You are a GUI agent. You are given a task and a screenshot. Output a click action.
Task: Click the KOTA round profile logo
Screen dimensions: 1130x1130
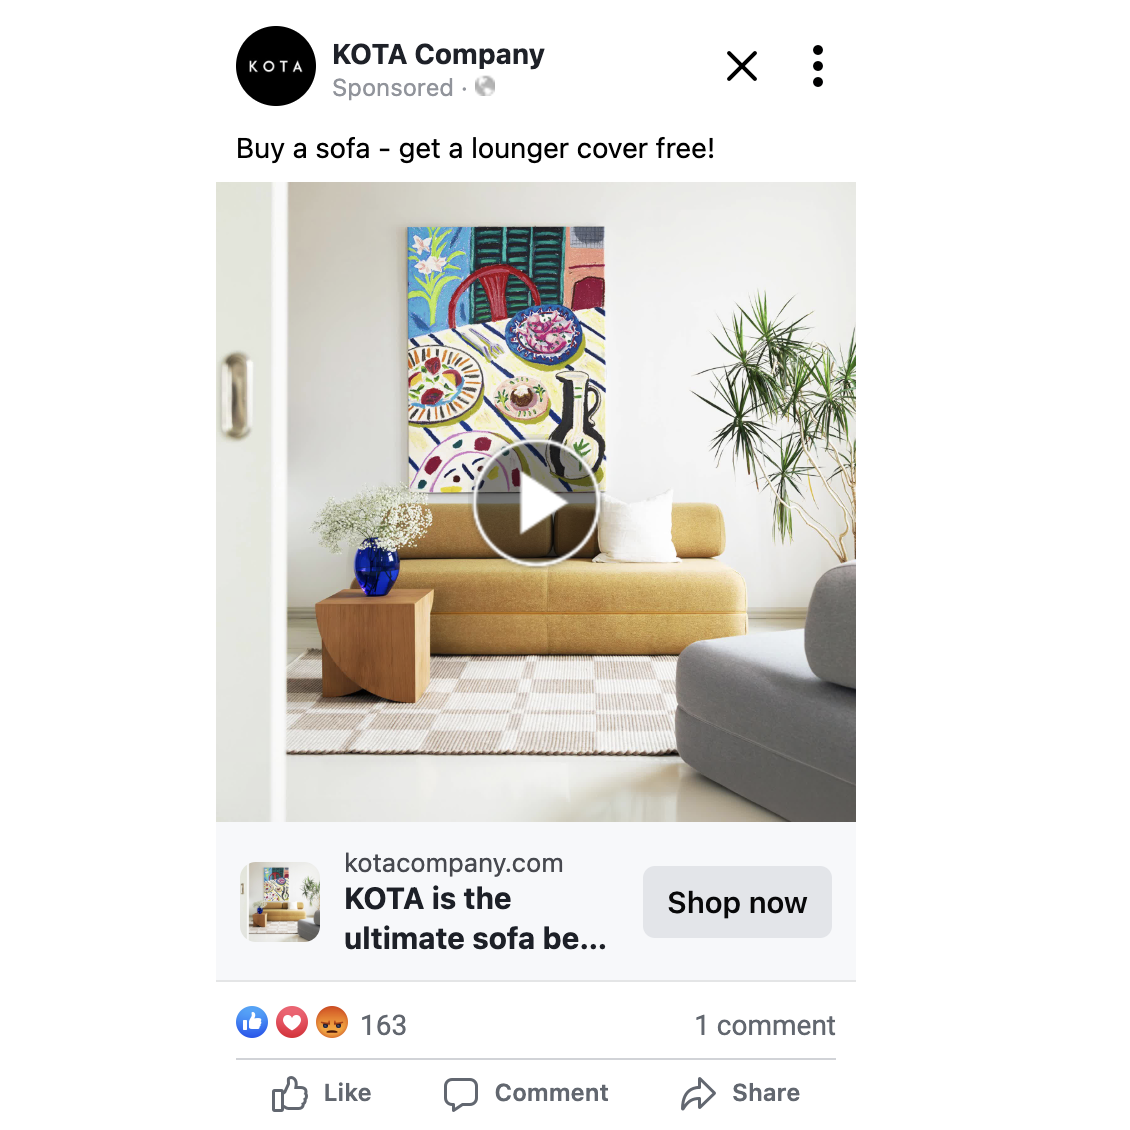click(275, 66)
